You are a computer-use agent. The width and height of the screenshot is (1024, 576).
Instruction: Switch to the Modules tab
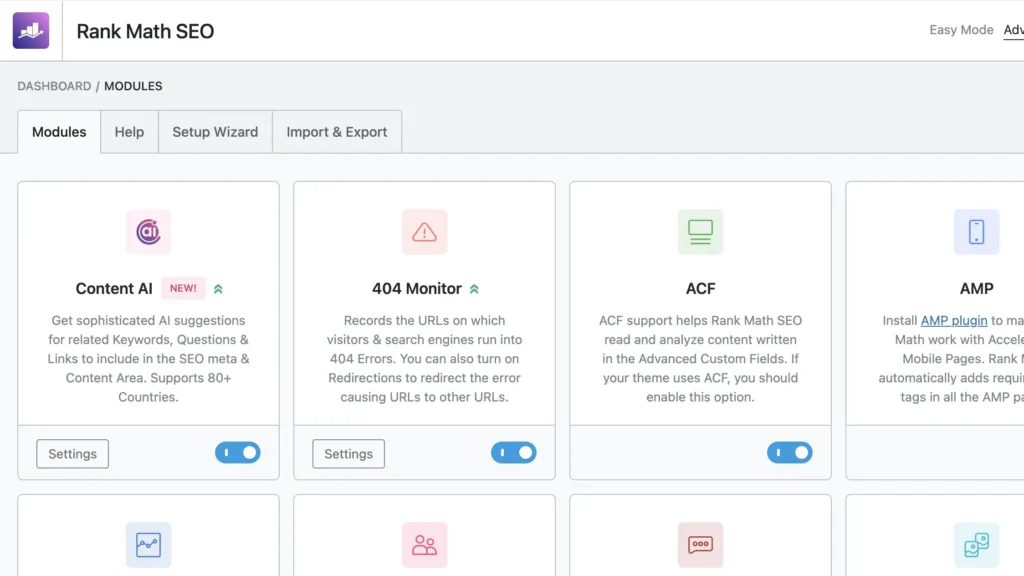click(x=59, y=132)
